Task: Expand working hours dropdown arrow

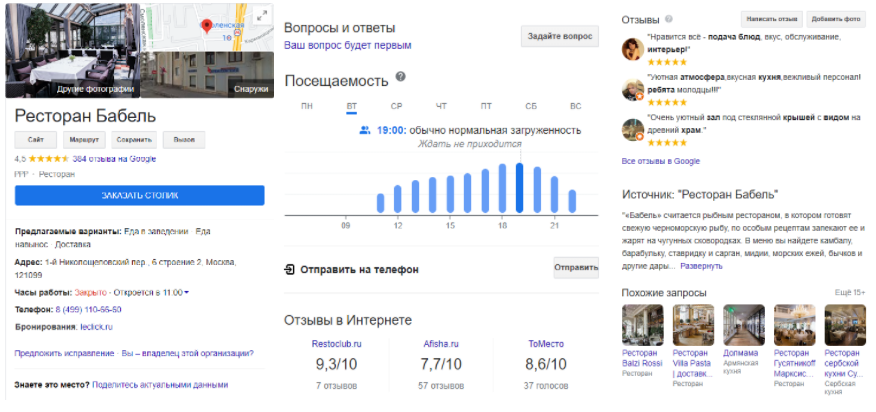Action: tap(186, 293)
